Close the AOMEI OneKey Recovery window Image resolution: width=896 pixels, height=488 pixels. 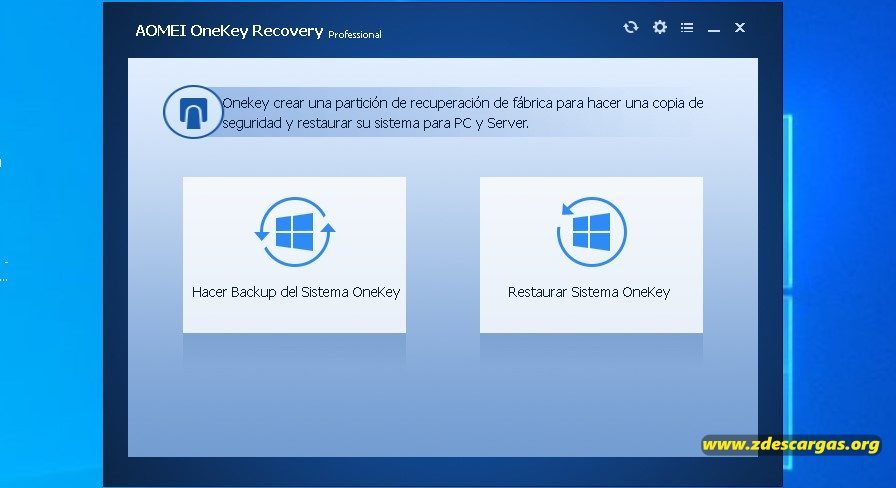pos(739,27)
